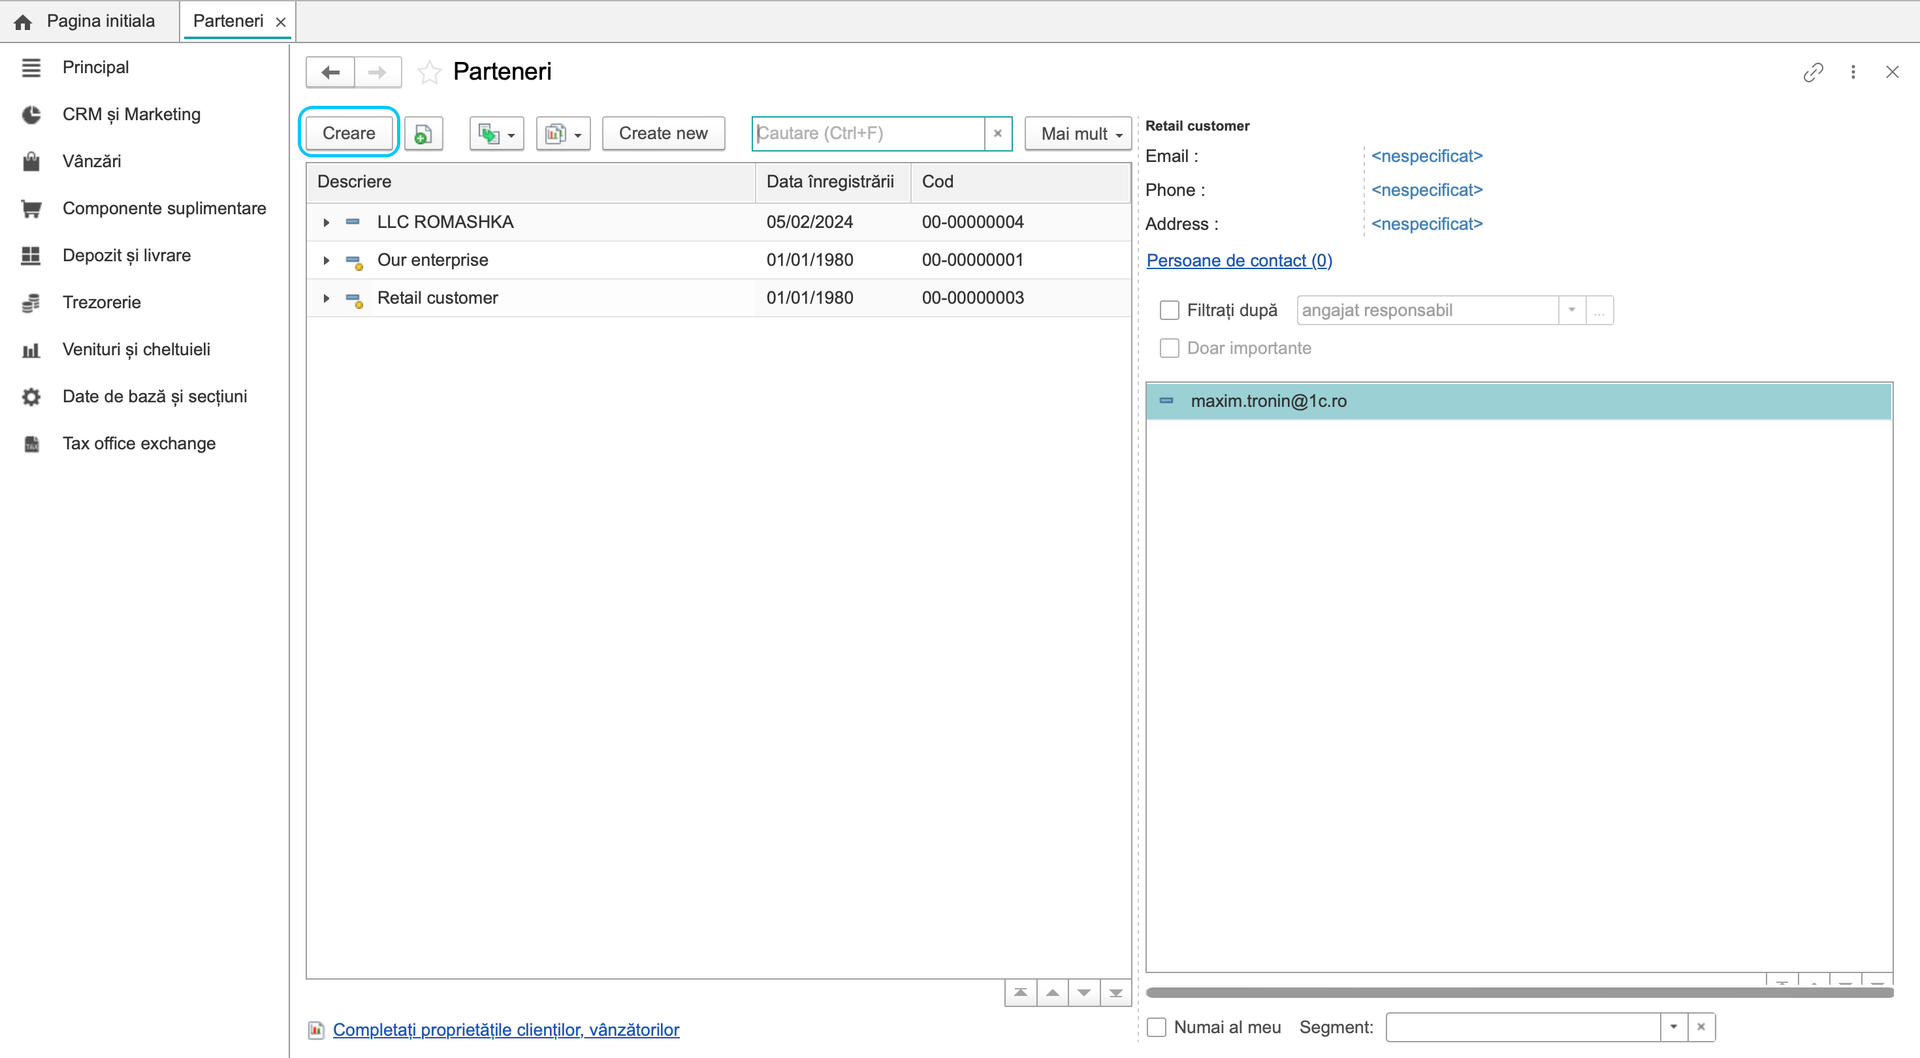Click the Venituri și cheltuieli bar chart icon

click(31, 349)
